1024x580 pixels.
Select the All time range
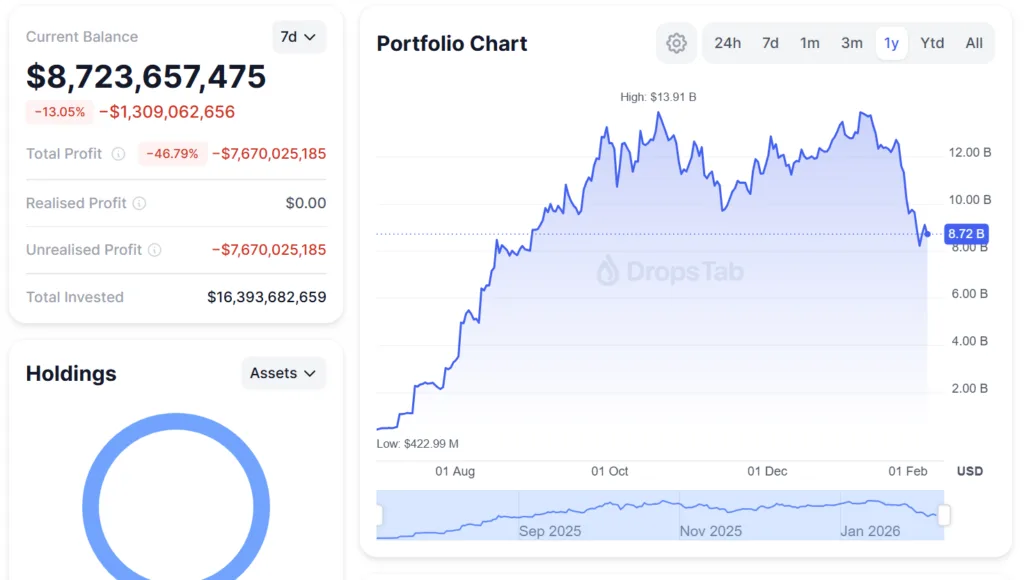point(973,43)
